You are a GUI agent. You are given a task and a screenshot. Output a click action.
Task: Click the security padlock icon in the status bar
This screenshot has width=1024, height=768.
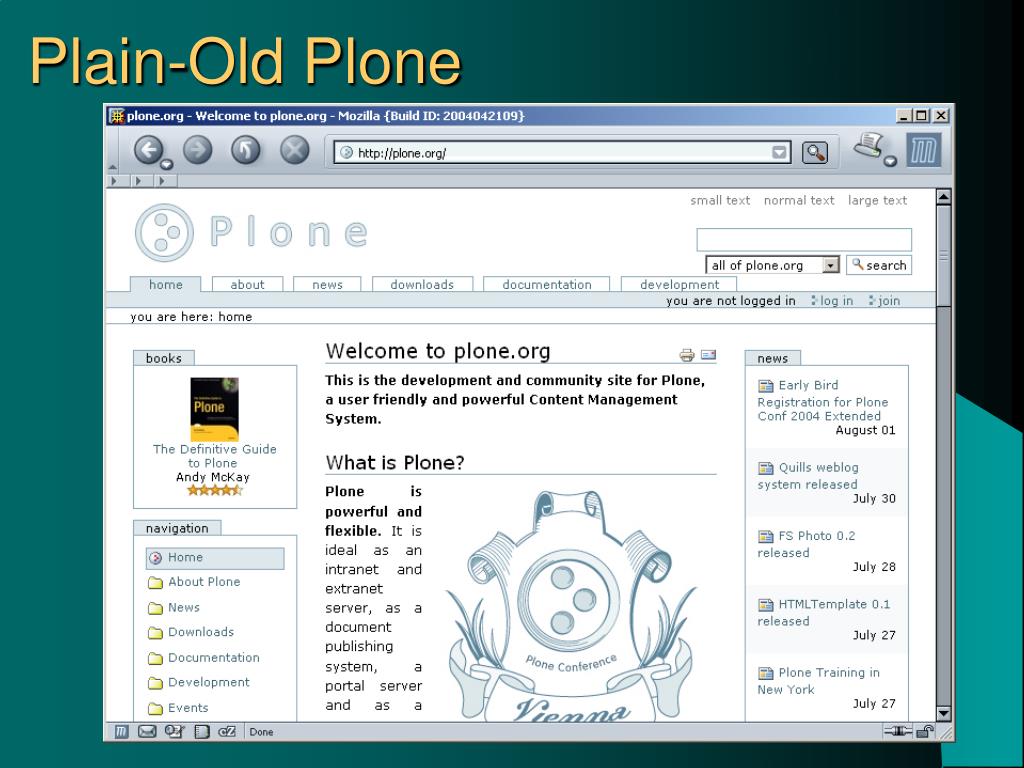click(925, 731)
